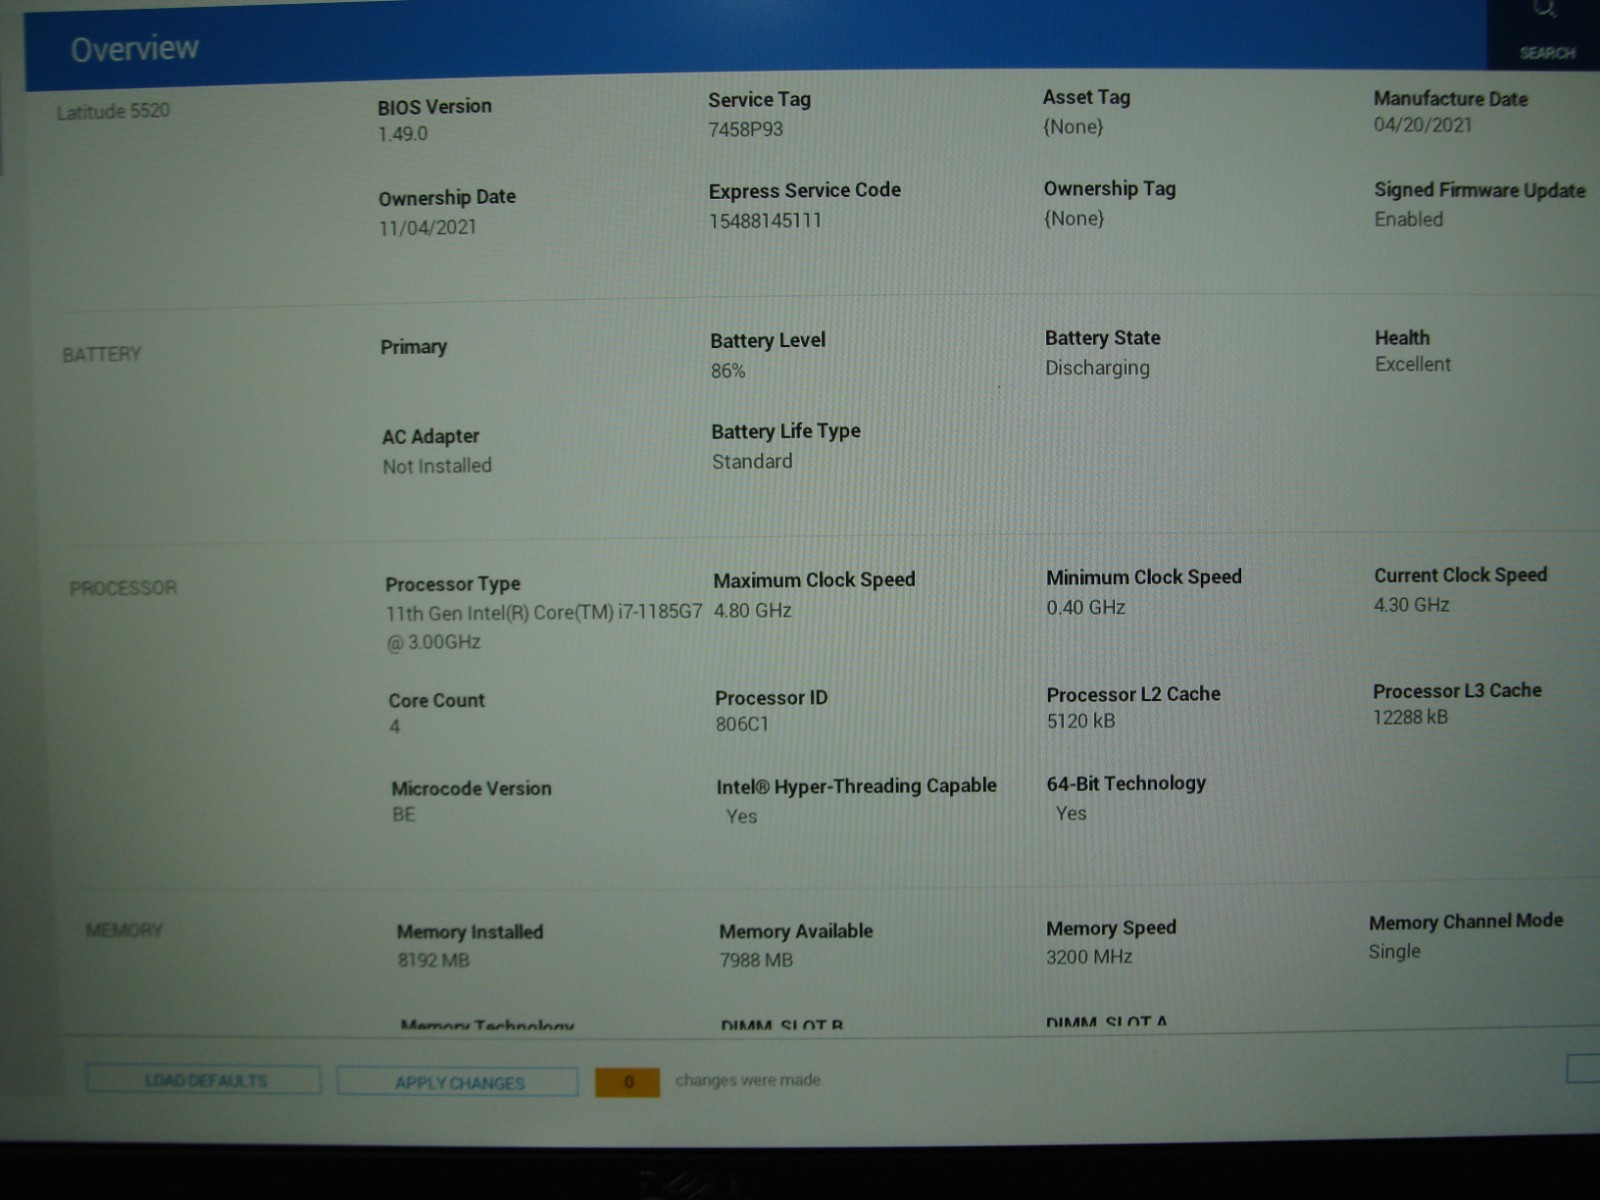
Task: Click Memory Available 7988 MB
Action: click(x=756, y=960)
